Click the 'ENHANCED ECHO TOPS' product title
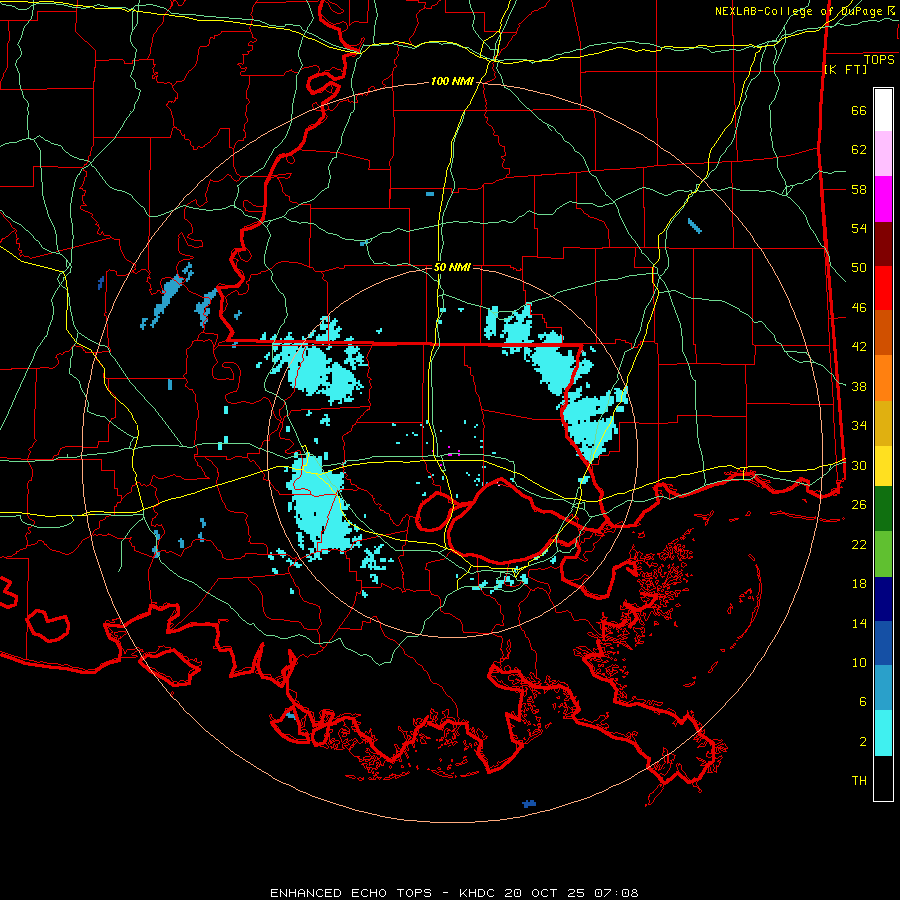The width and height of the screenshot is (900, 900). coord(351,893)
